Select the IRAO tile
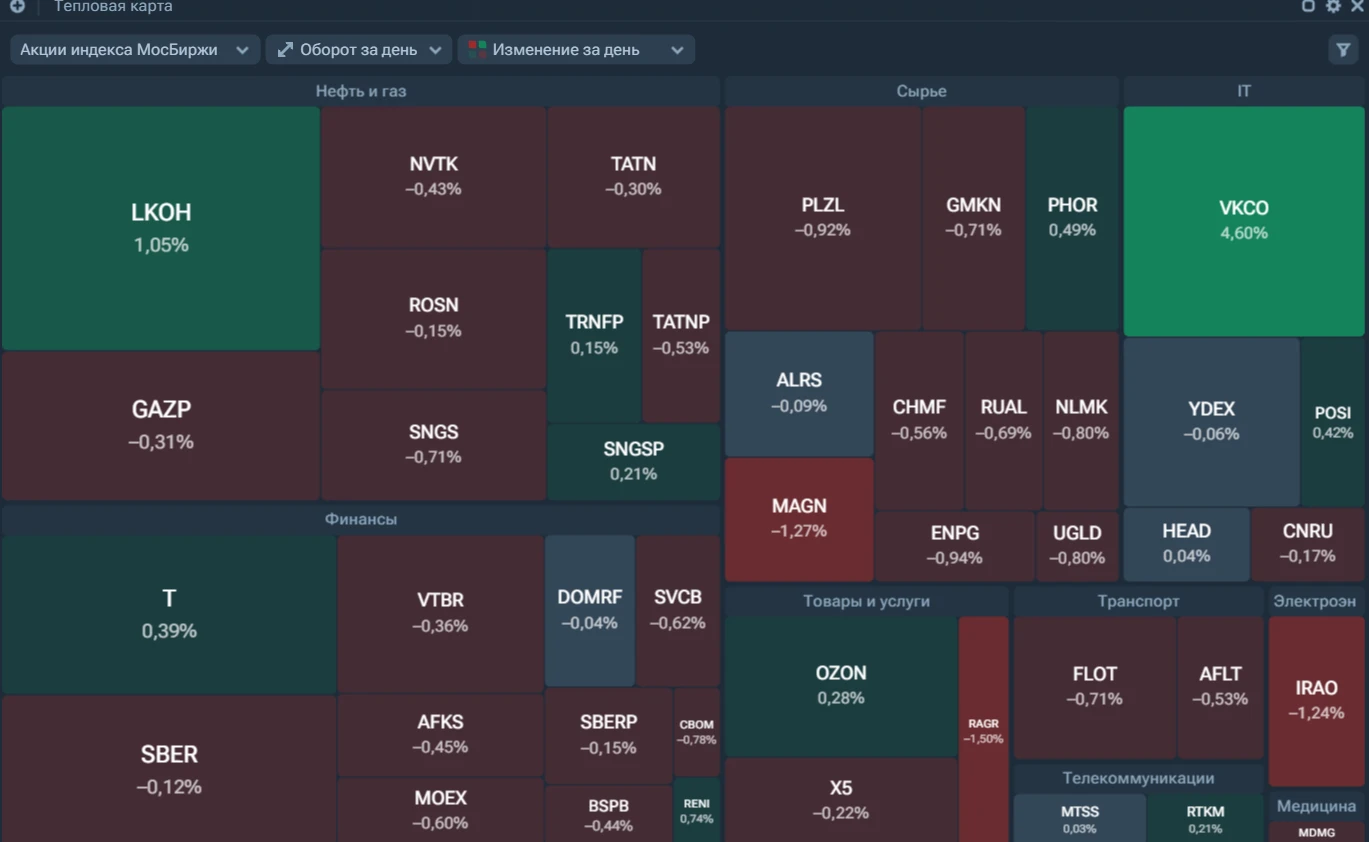Image resolution: width=1369 pixels, height=842 pixels. point(1317,701)
